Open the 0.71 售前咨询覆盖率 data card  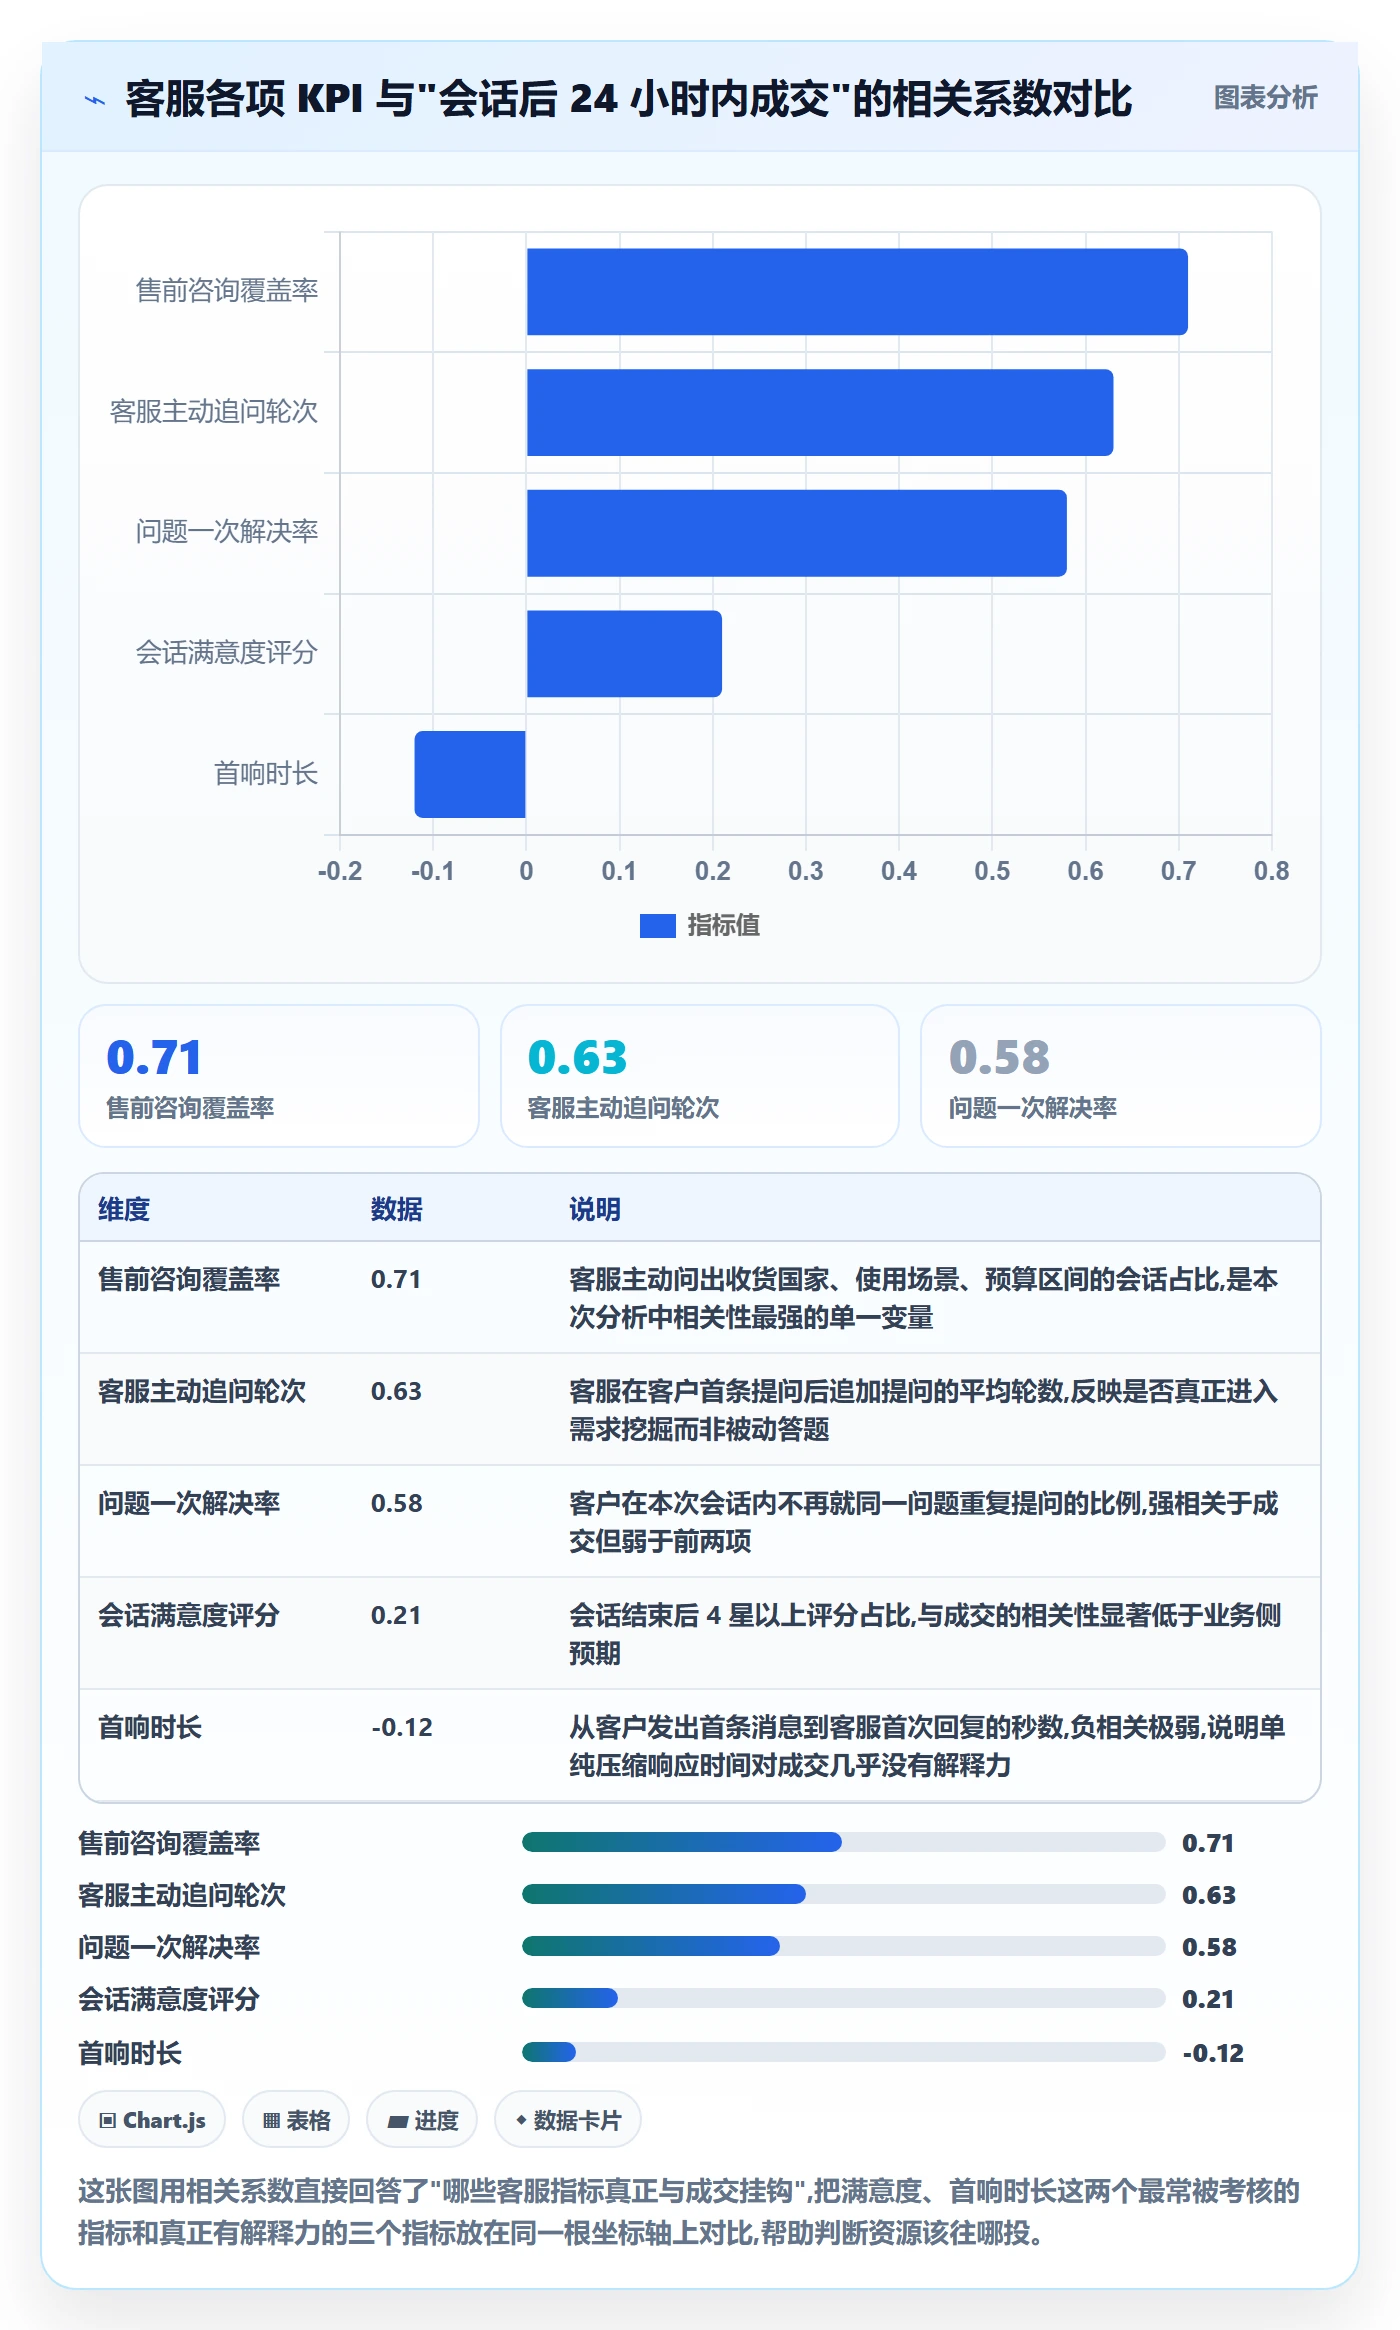[x=279, y=1076]
